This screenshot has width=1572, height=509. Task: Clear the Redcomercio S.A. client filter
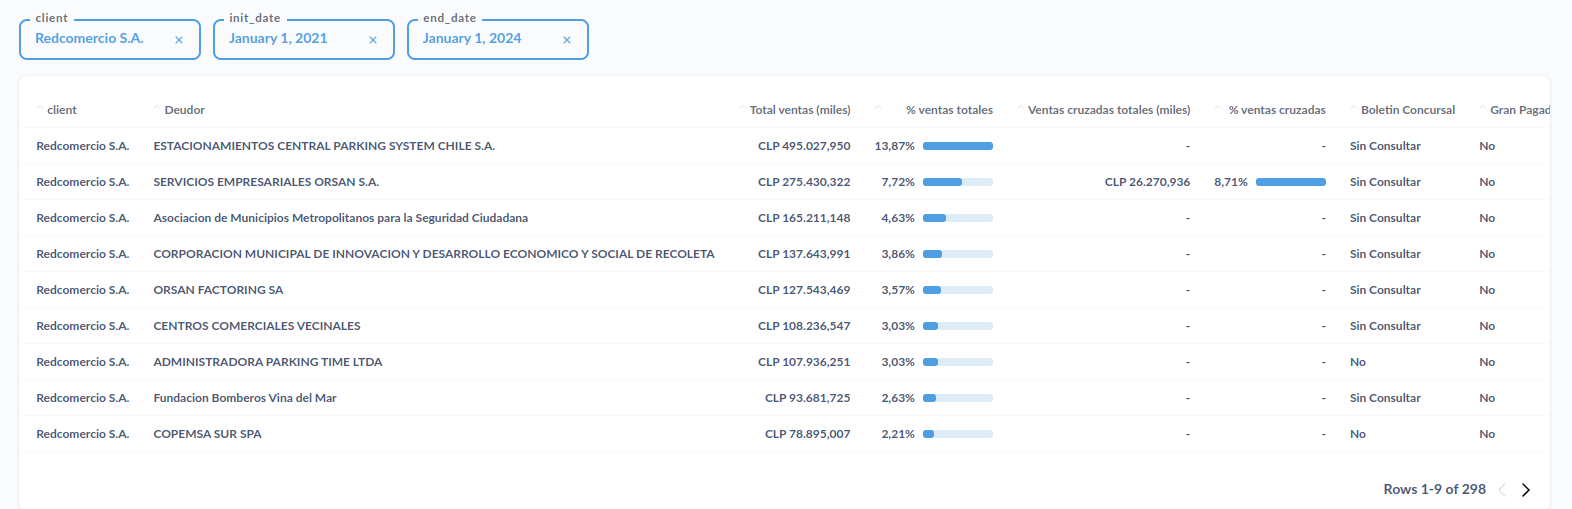click(179, 40)
